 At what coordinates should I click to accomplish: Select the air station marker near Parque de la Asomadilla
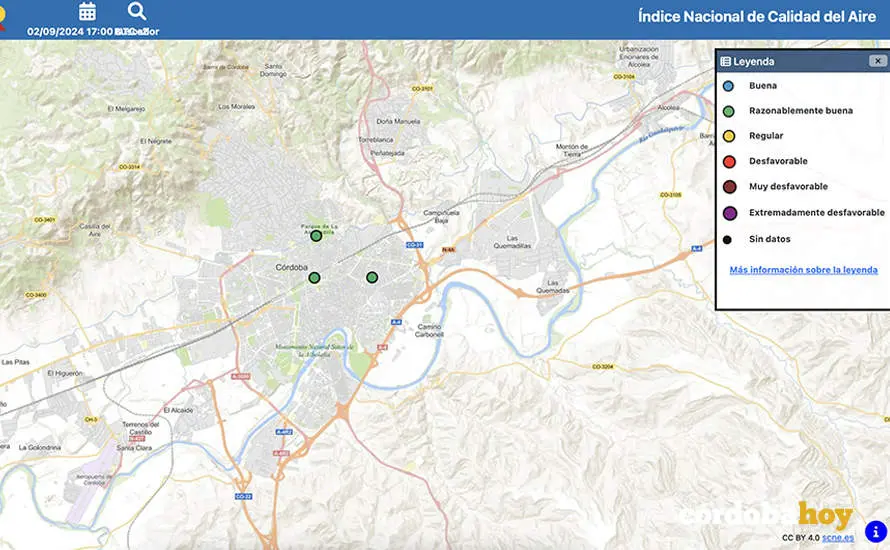point(316,236)
